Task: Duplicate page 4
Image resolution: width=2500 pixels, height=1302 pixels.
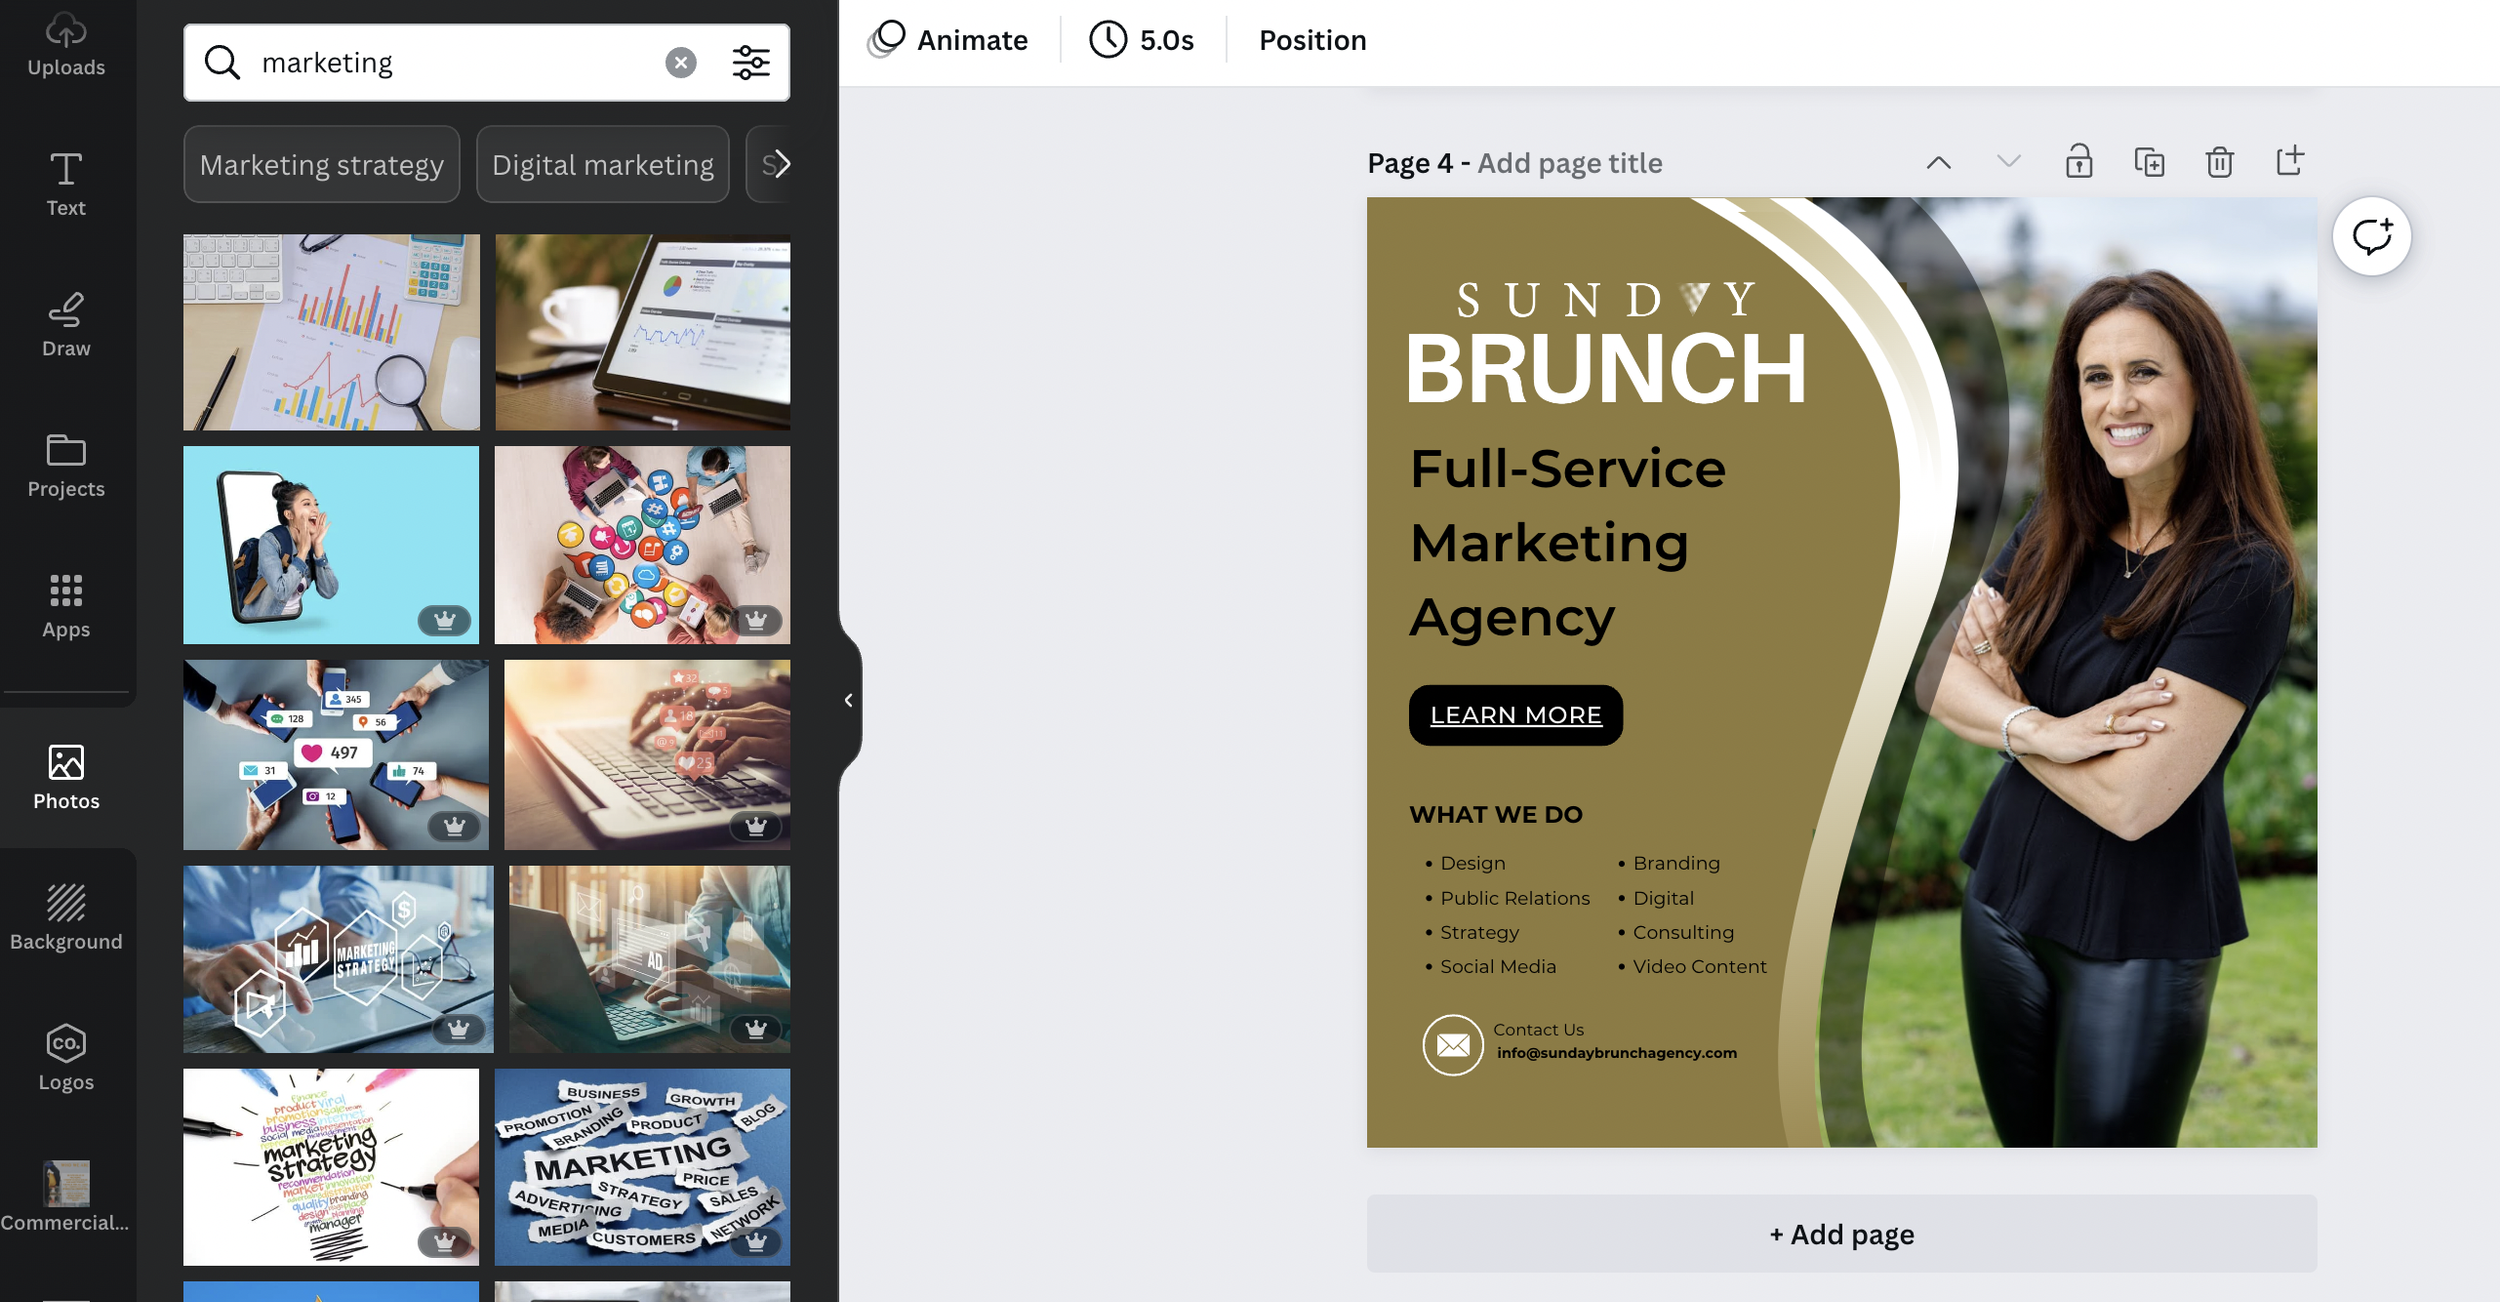Action: point(2149,162)
